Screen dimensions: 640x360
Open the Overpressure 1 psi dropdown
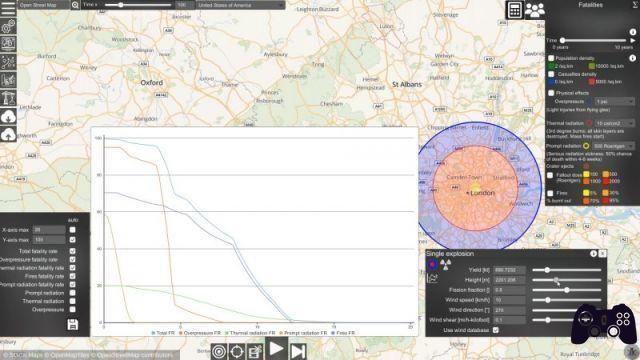click(x=615, y=101)
